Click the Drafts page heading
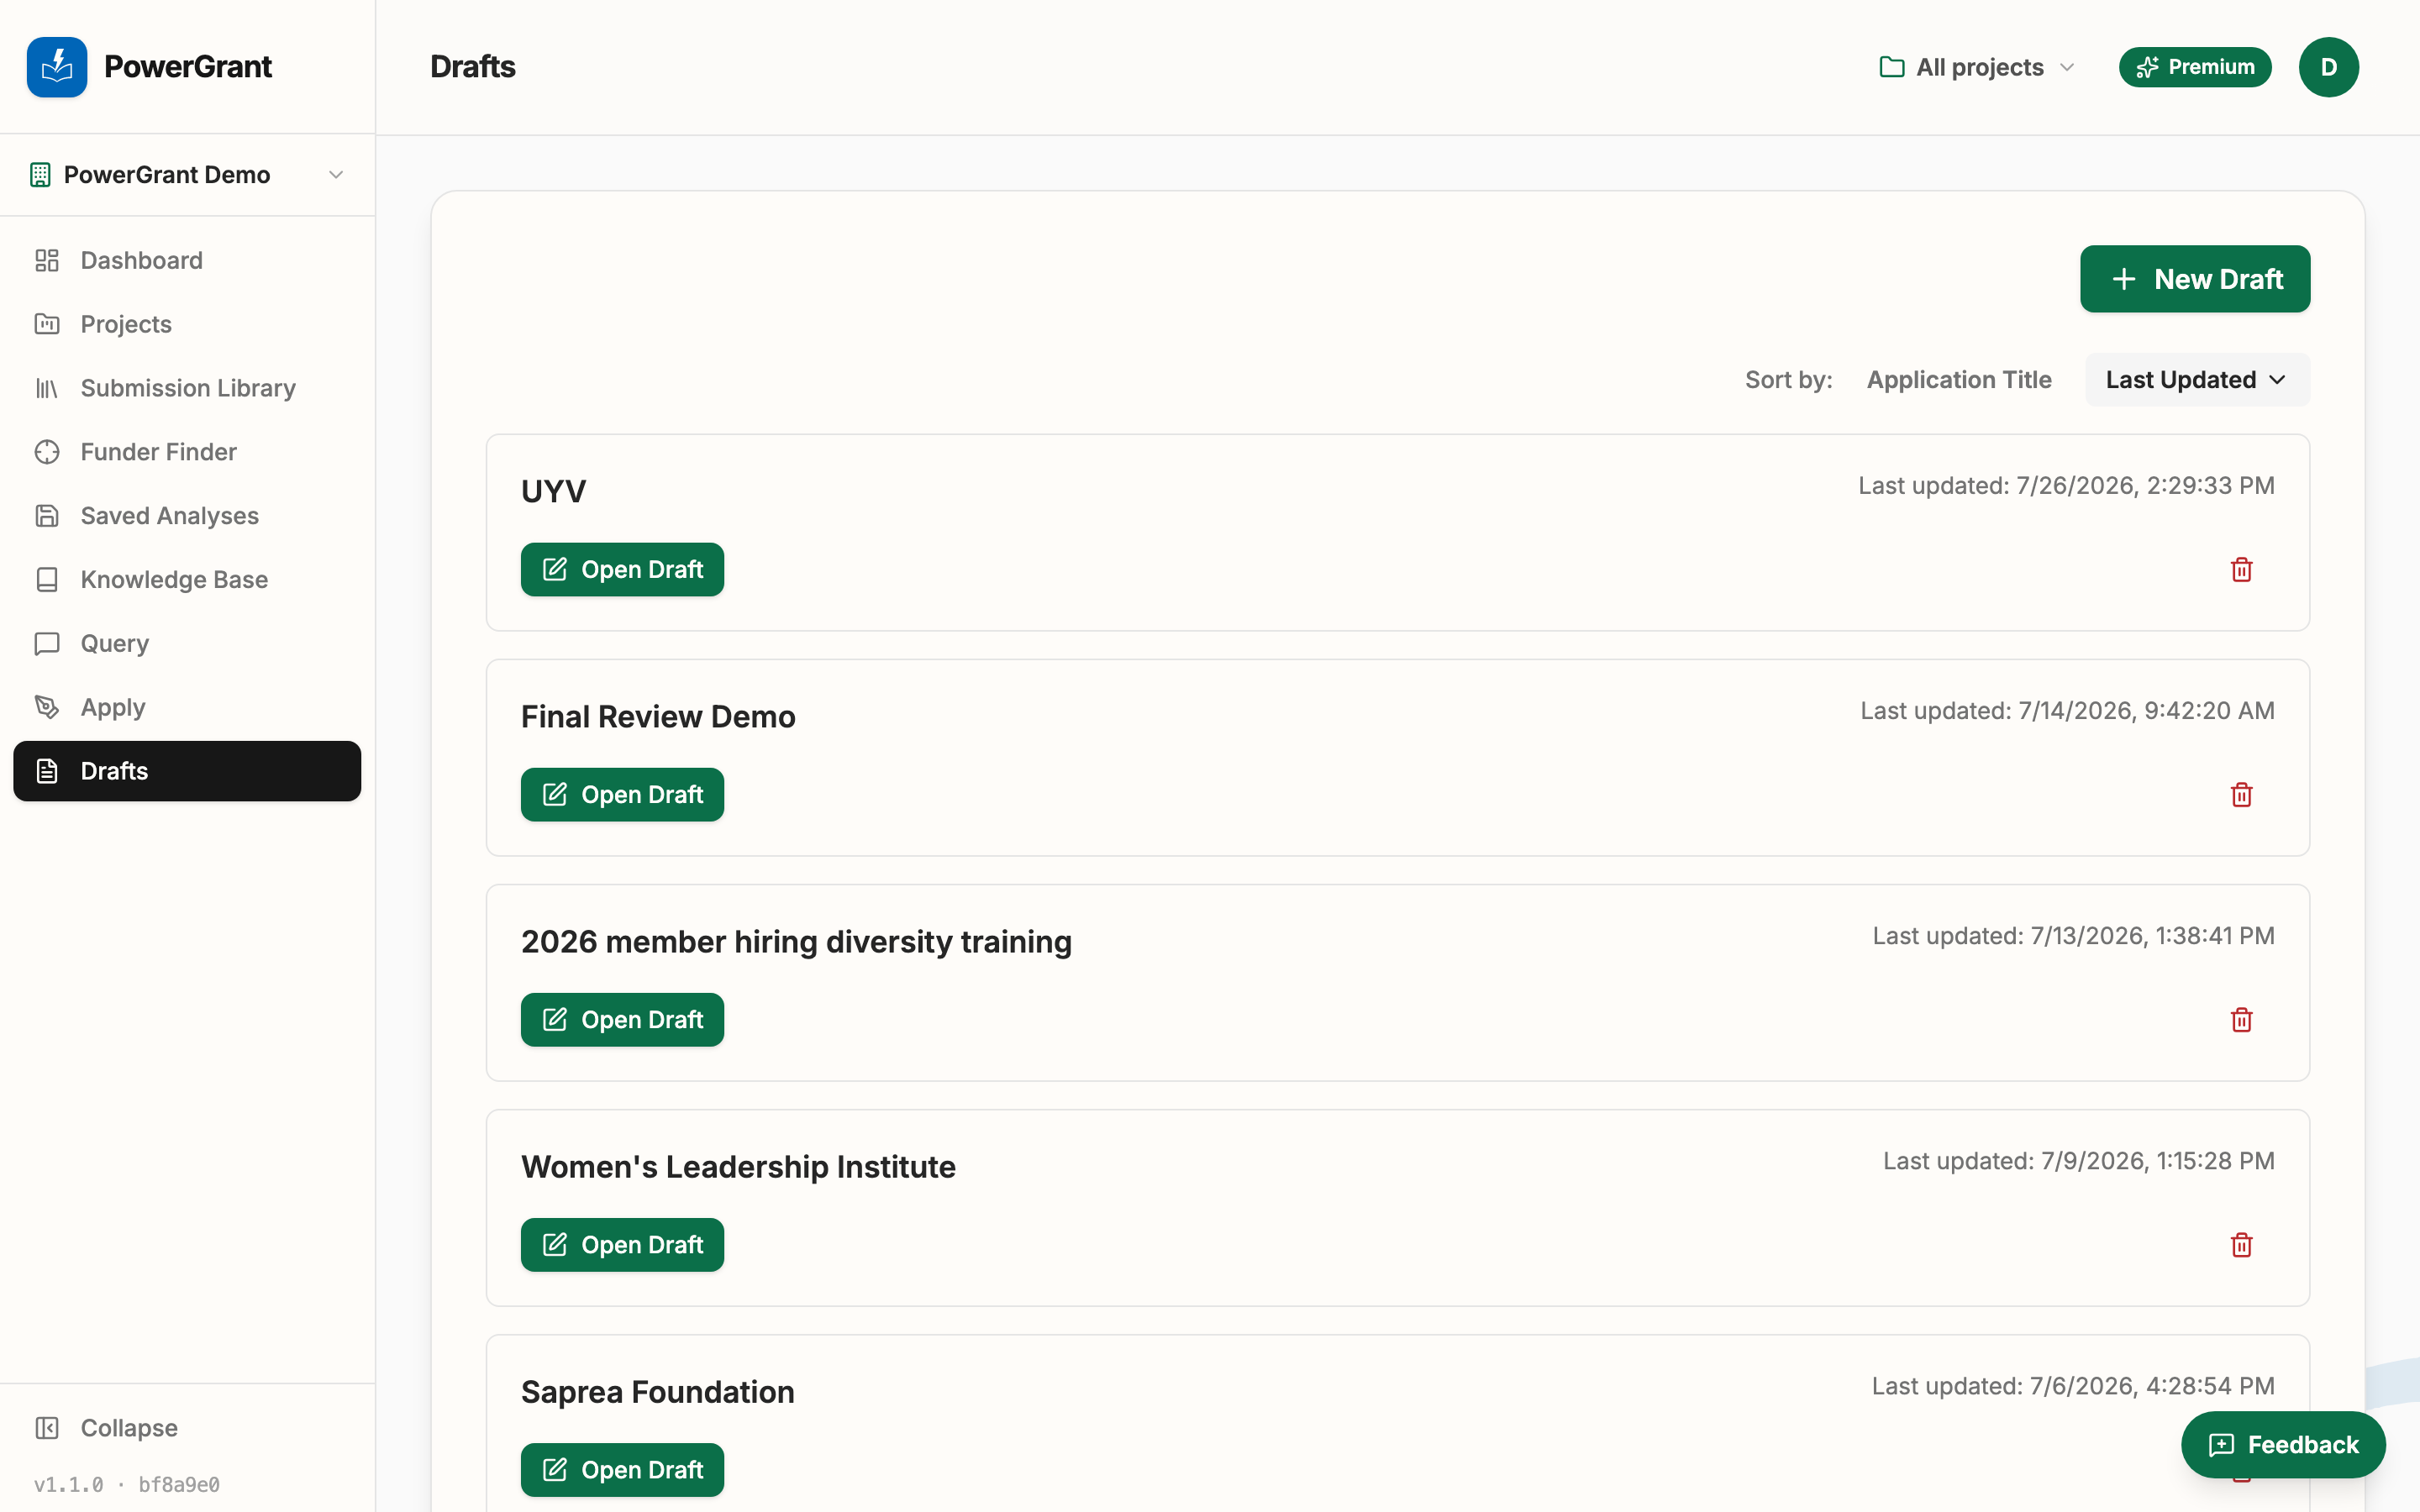This screenshot has height=1512, width=2420. click(472, 67)
